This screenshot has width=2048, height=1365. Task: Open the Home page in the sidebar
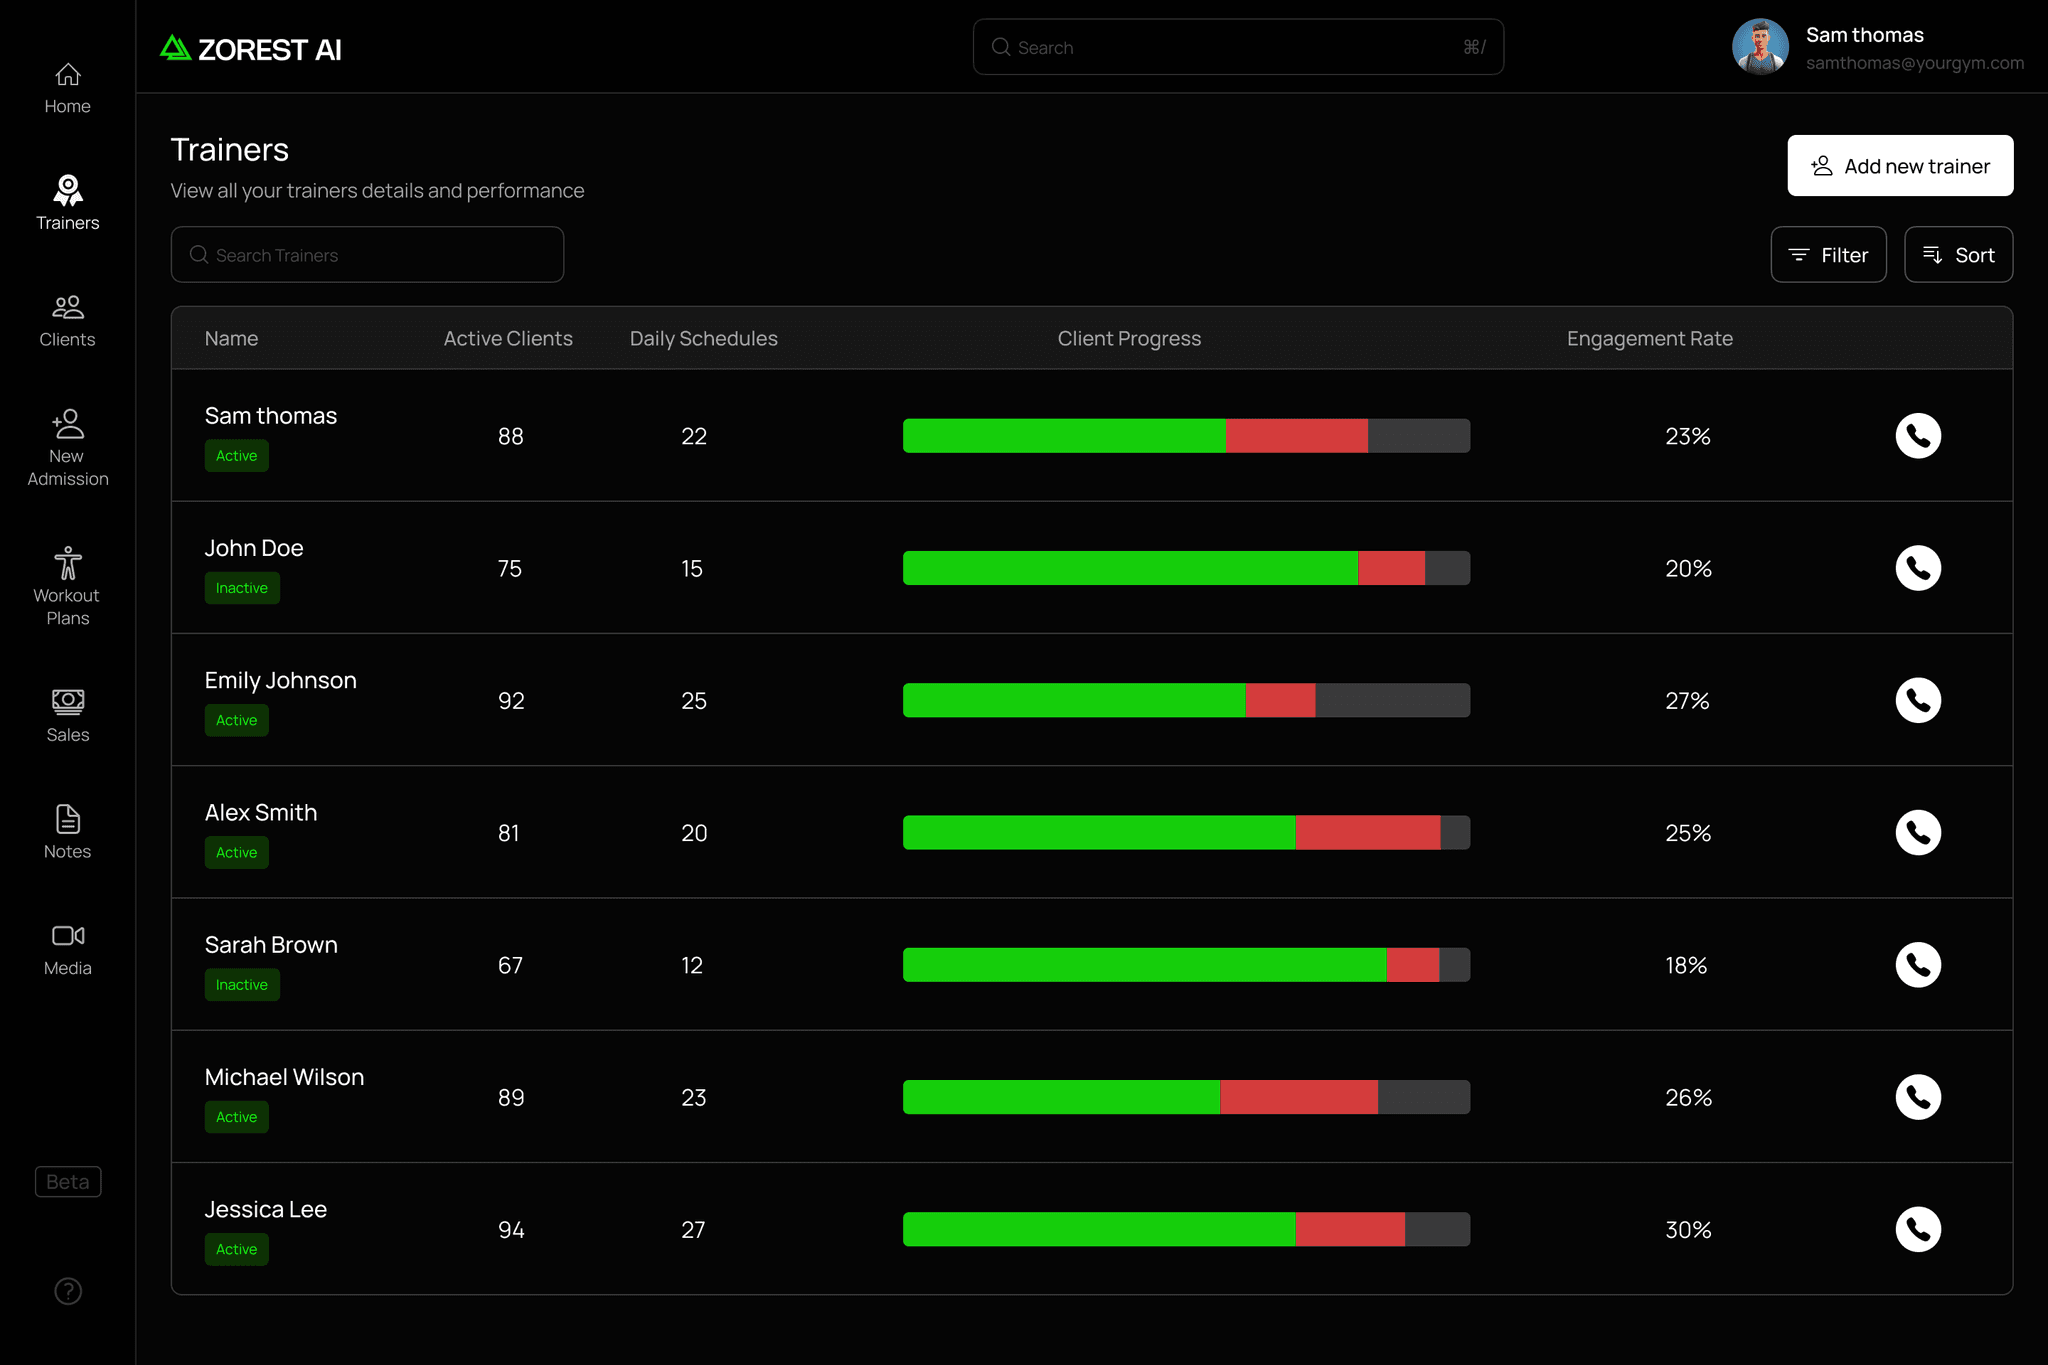(67, 89)
